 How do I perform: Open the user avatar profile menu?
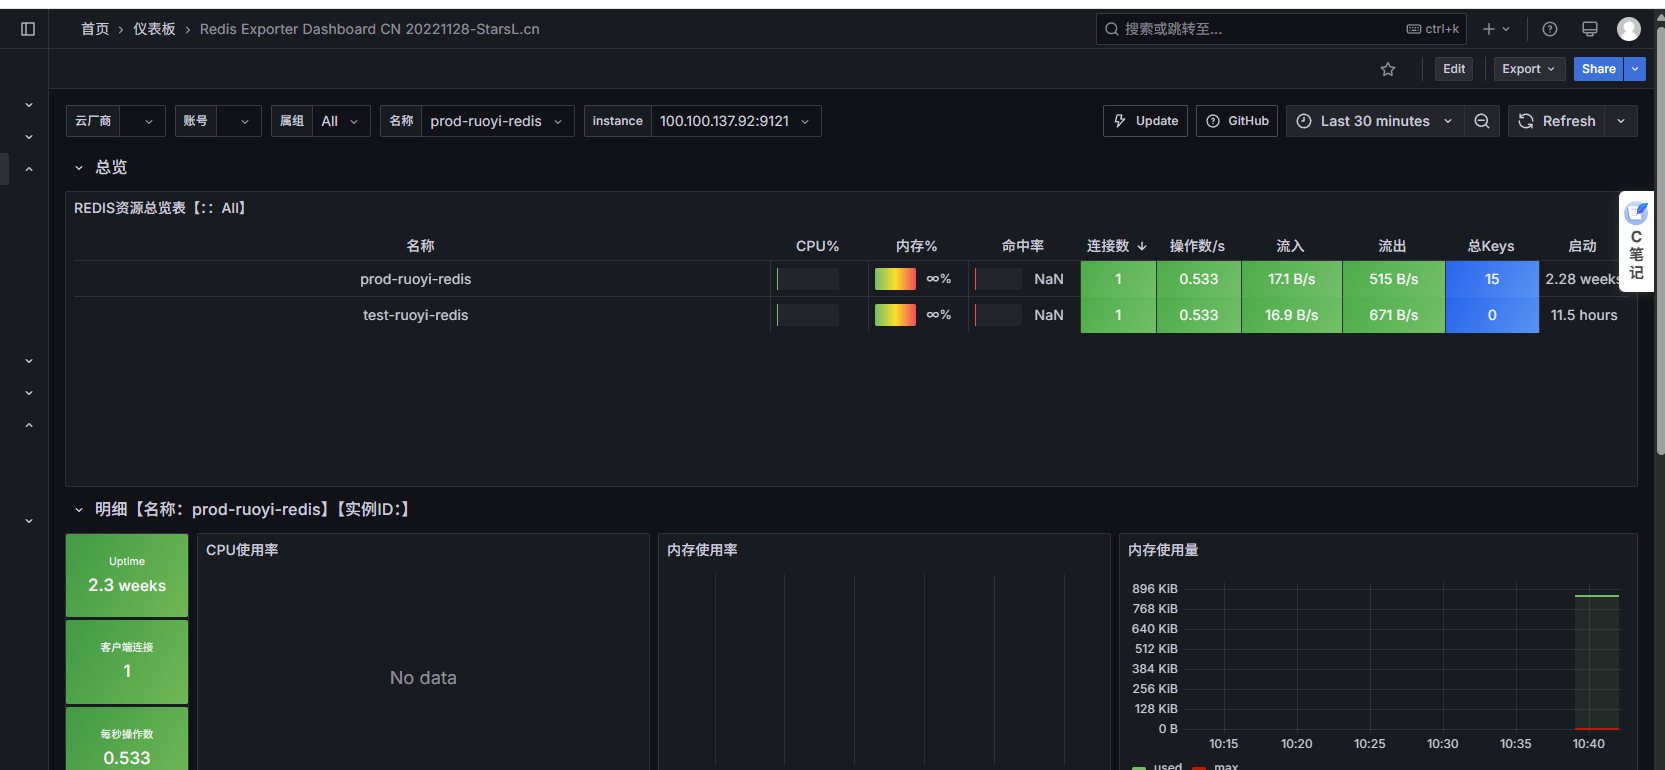[1629, 29]
